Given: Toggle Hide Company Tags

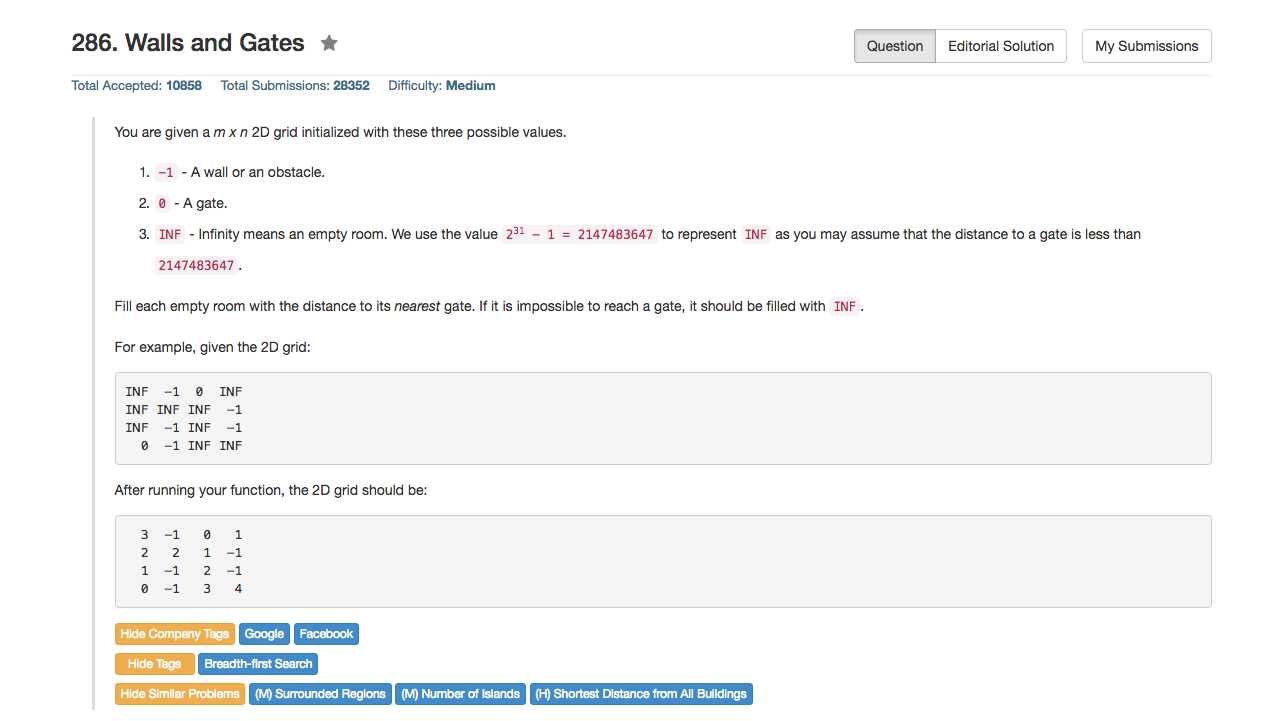Looking at the screenshot, I should (x=175, y=634).
